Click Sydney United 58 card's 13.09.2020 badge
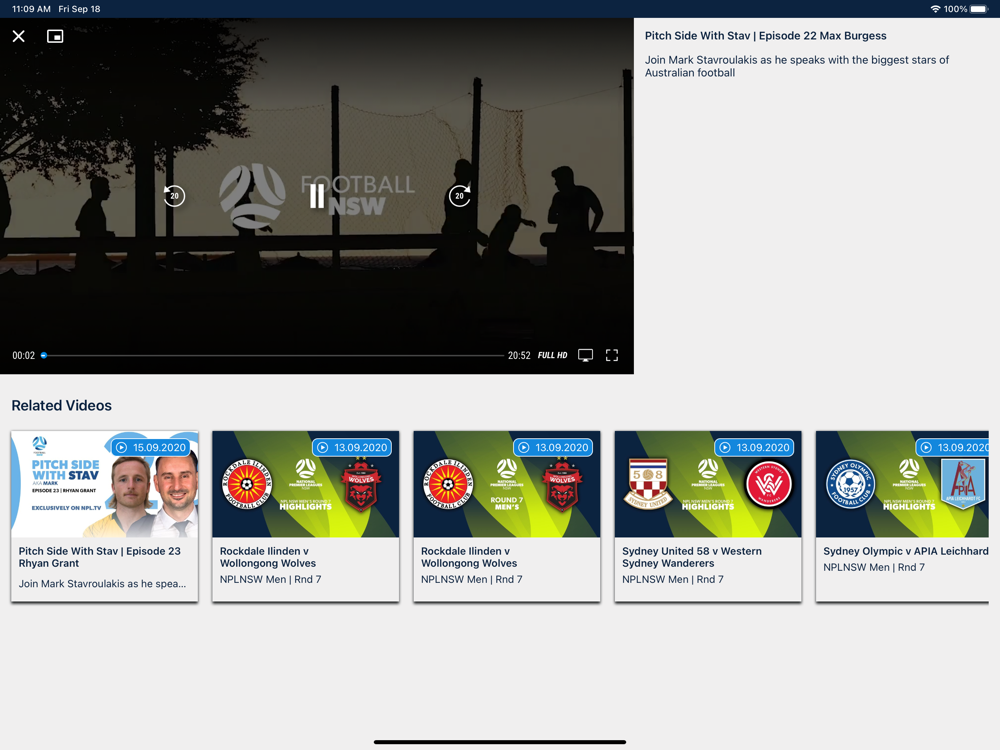This screenshot has width=1000, height=750. click(x=754, y=448)
